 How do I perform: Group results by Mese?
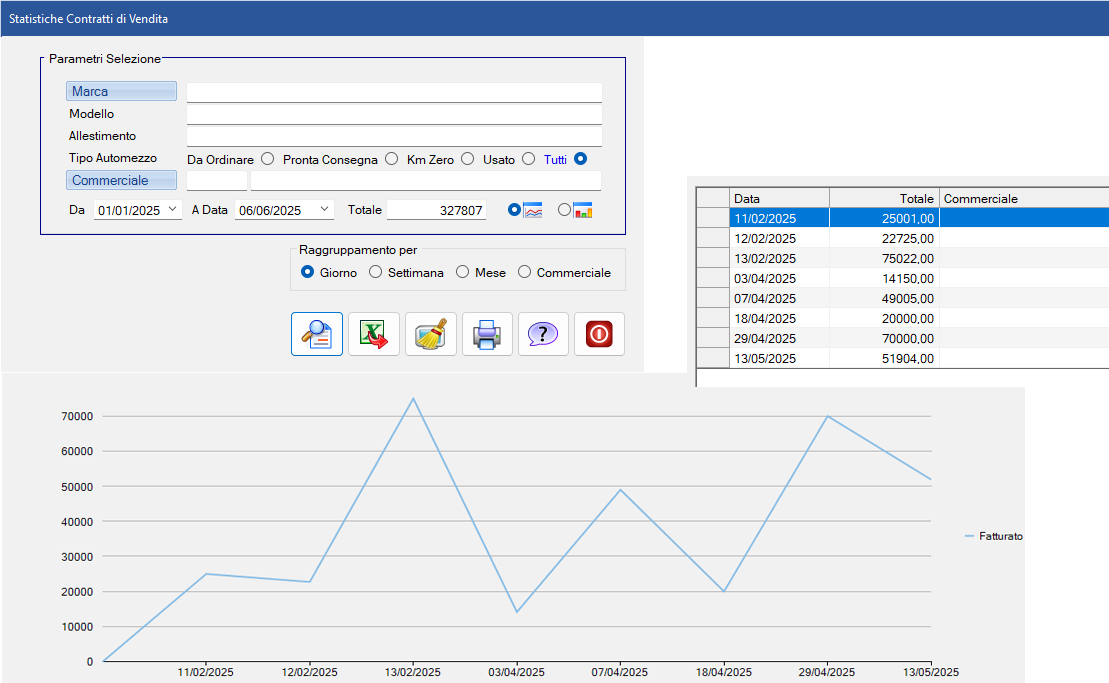(463, 272)
